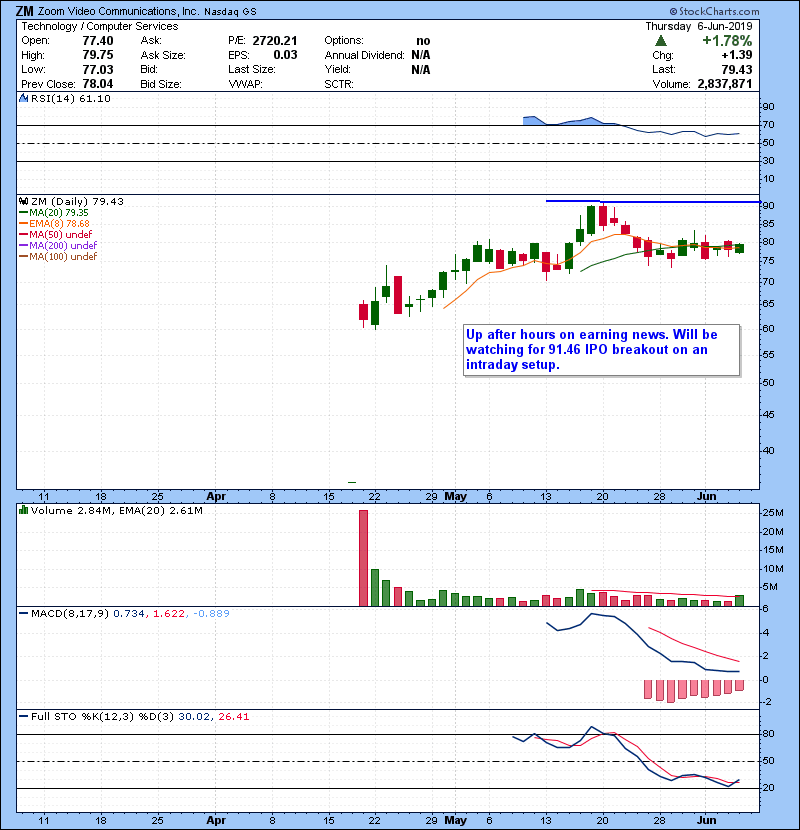Click the blue earnings annotation text box

click(x=600, y=349)
